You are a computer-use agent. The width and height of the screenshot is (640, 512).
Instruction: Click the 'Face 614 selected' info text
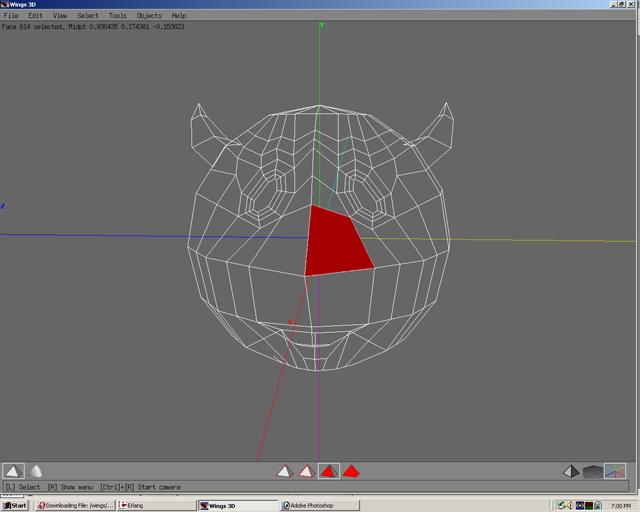tap(33, 27)
